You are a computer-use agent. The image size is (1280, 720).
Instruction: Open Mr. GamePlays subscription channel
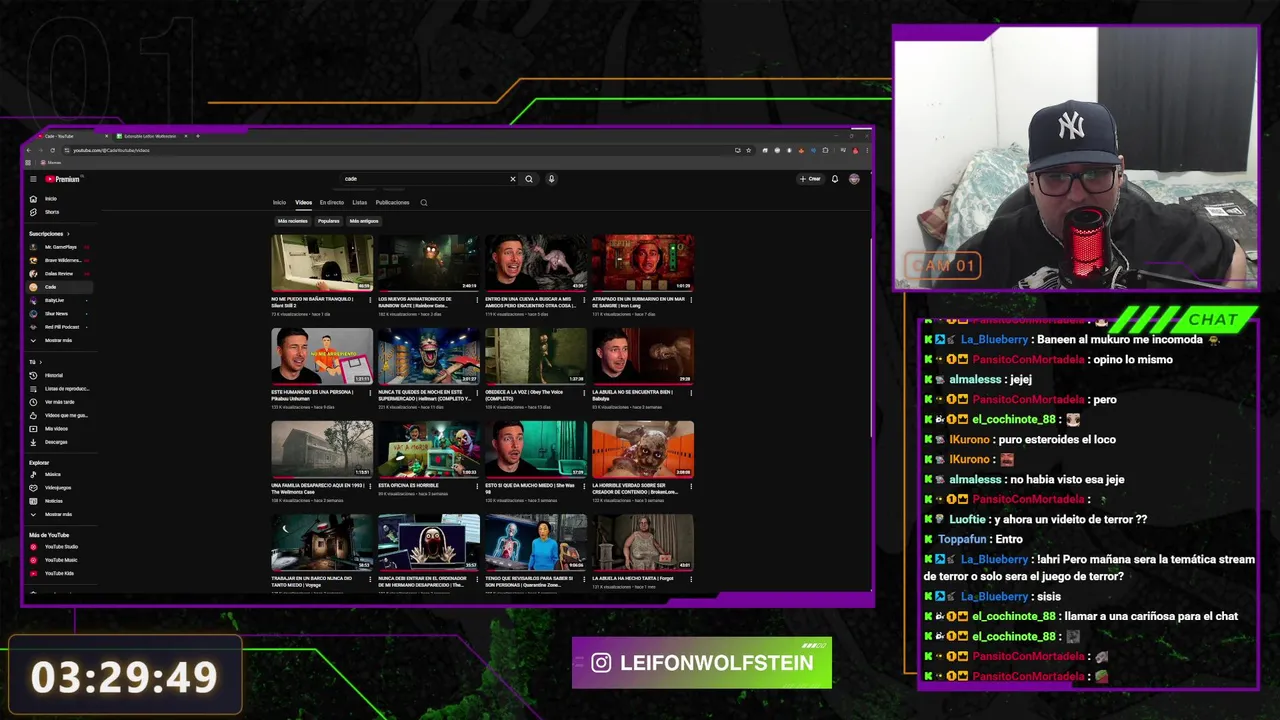[60, 247]
